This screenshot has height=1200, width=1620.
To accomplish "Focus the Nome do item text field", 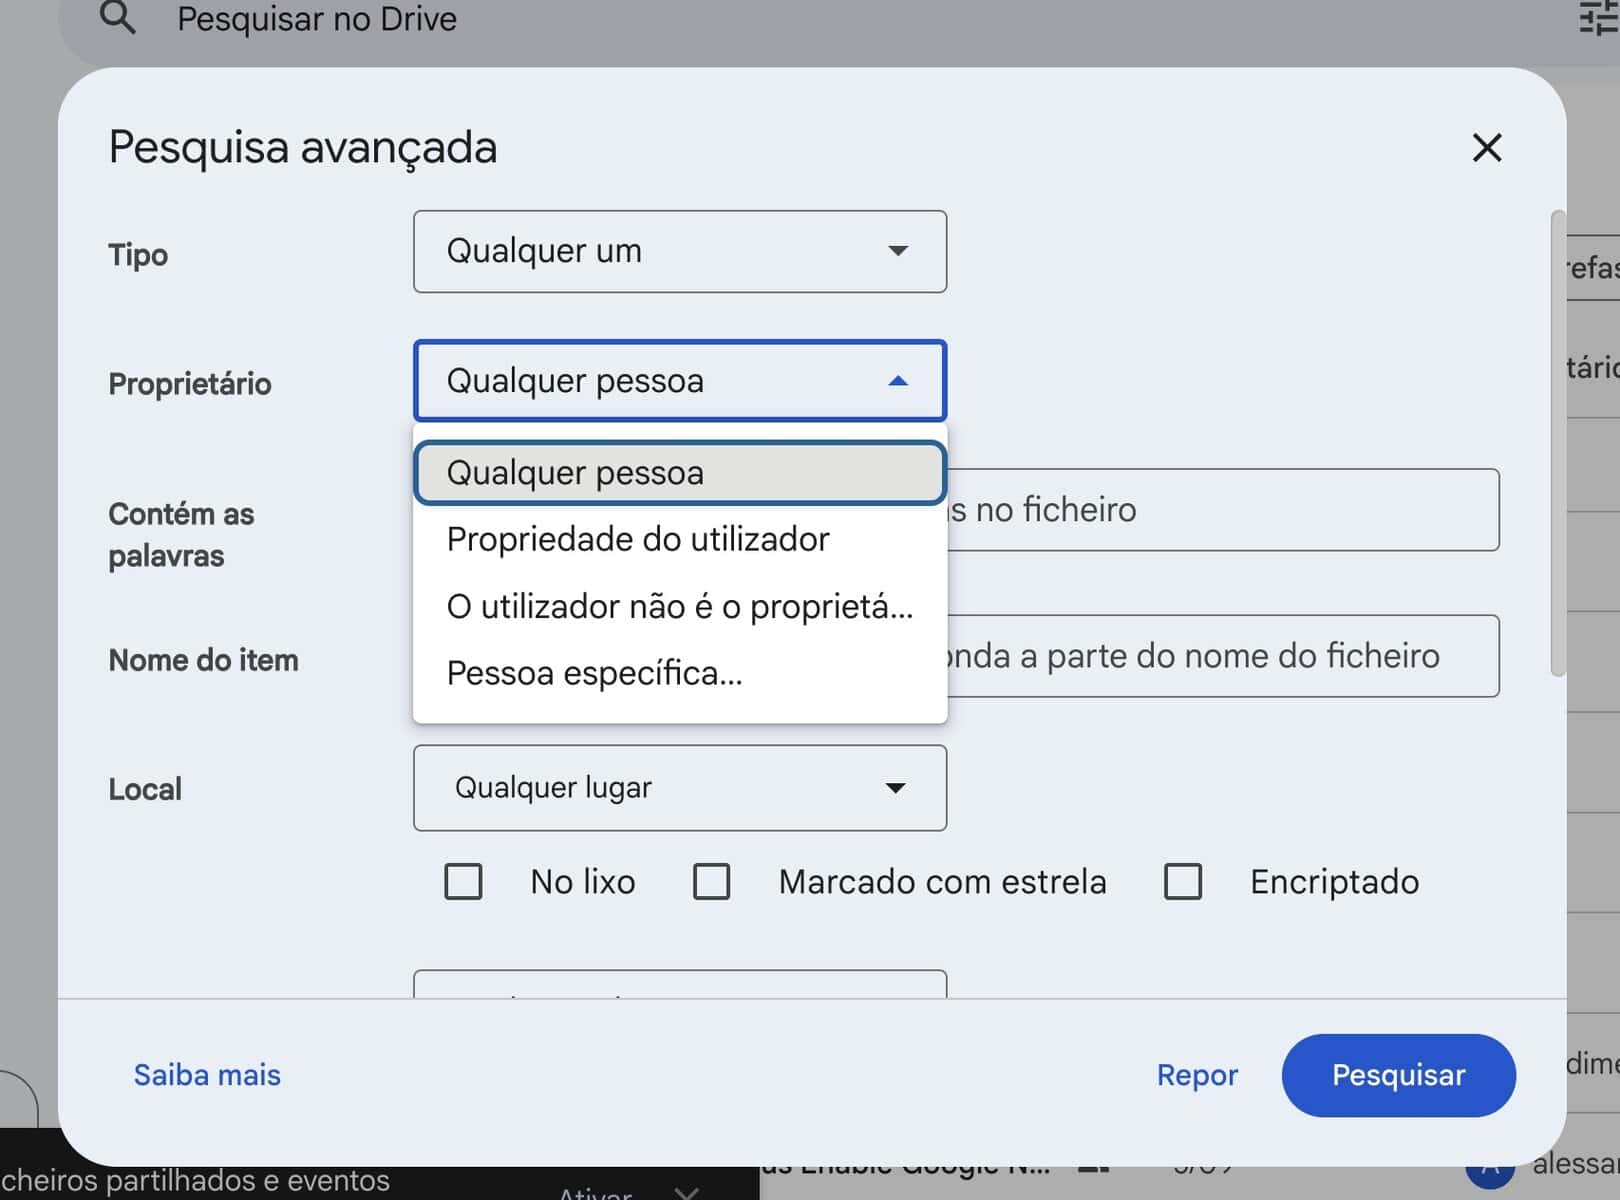I will pos(1220,656).
